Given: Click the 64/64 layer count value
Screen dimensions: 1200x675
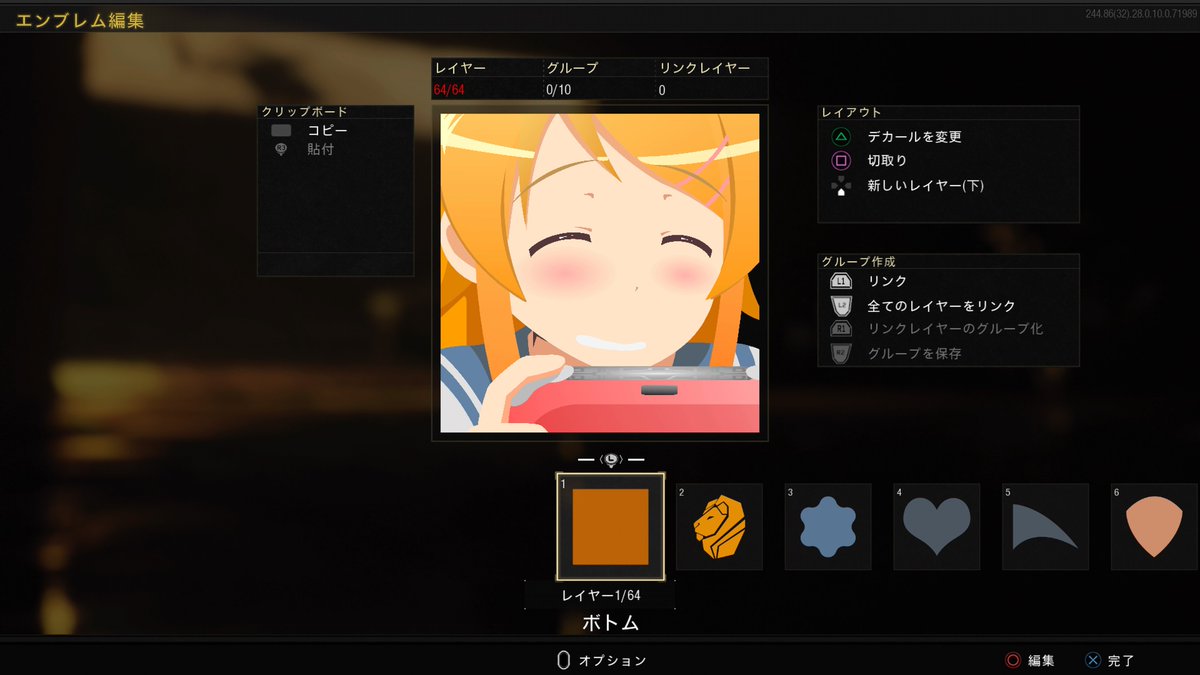Looking at the screenshot, I should [449, 90].
